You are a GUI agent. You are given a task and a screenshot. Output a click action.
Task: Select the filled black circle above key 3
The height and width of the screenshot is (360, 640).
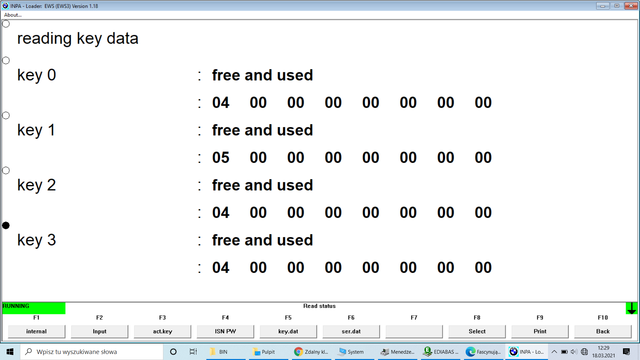pos(6,225)
